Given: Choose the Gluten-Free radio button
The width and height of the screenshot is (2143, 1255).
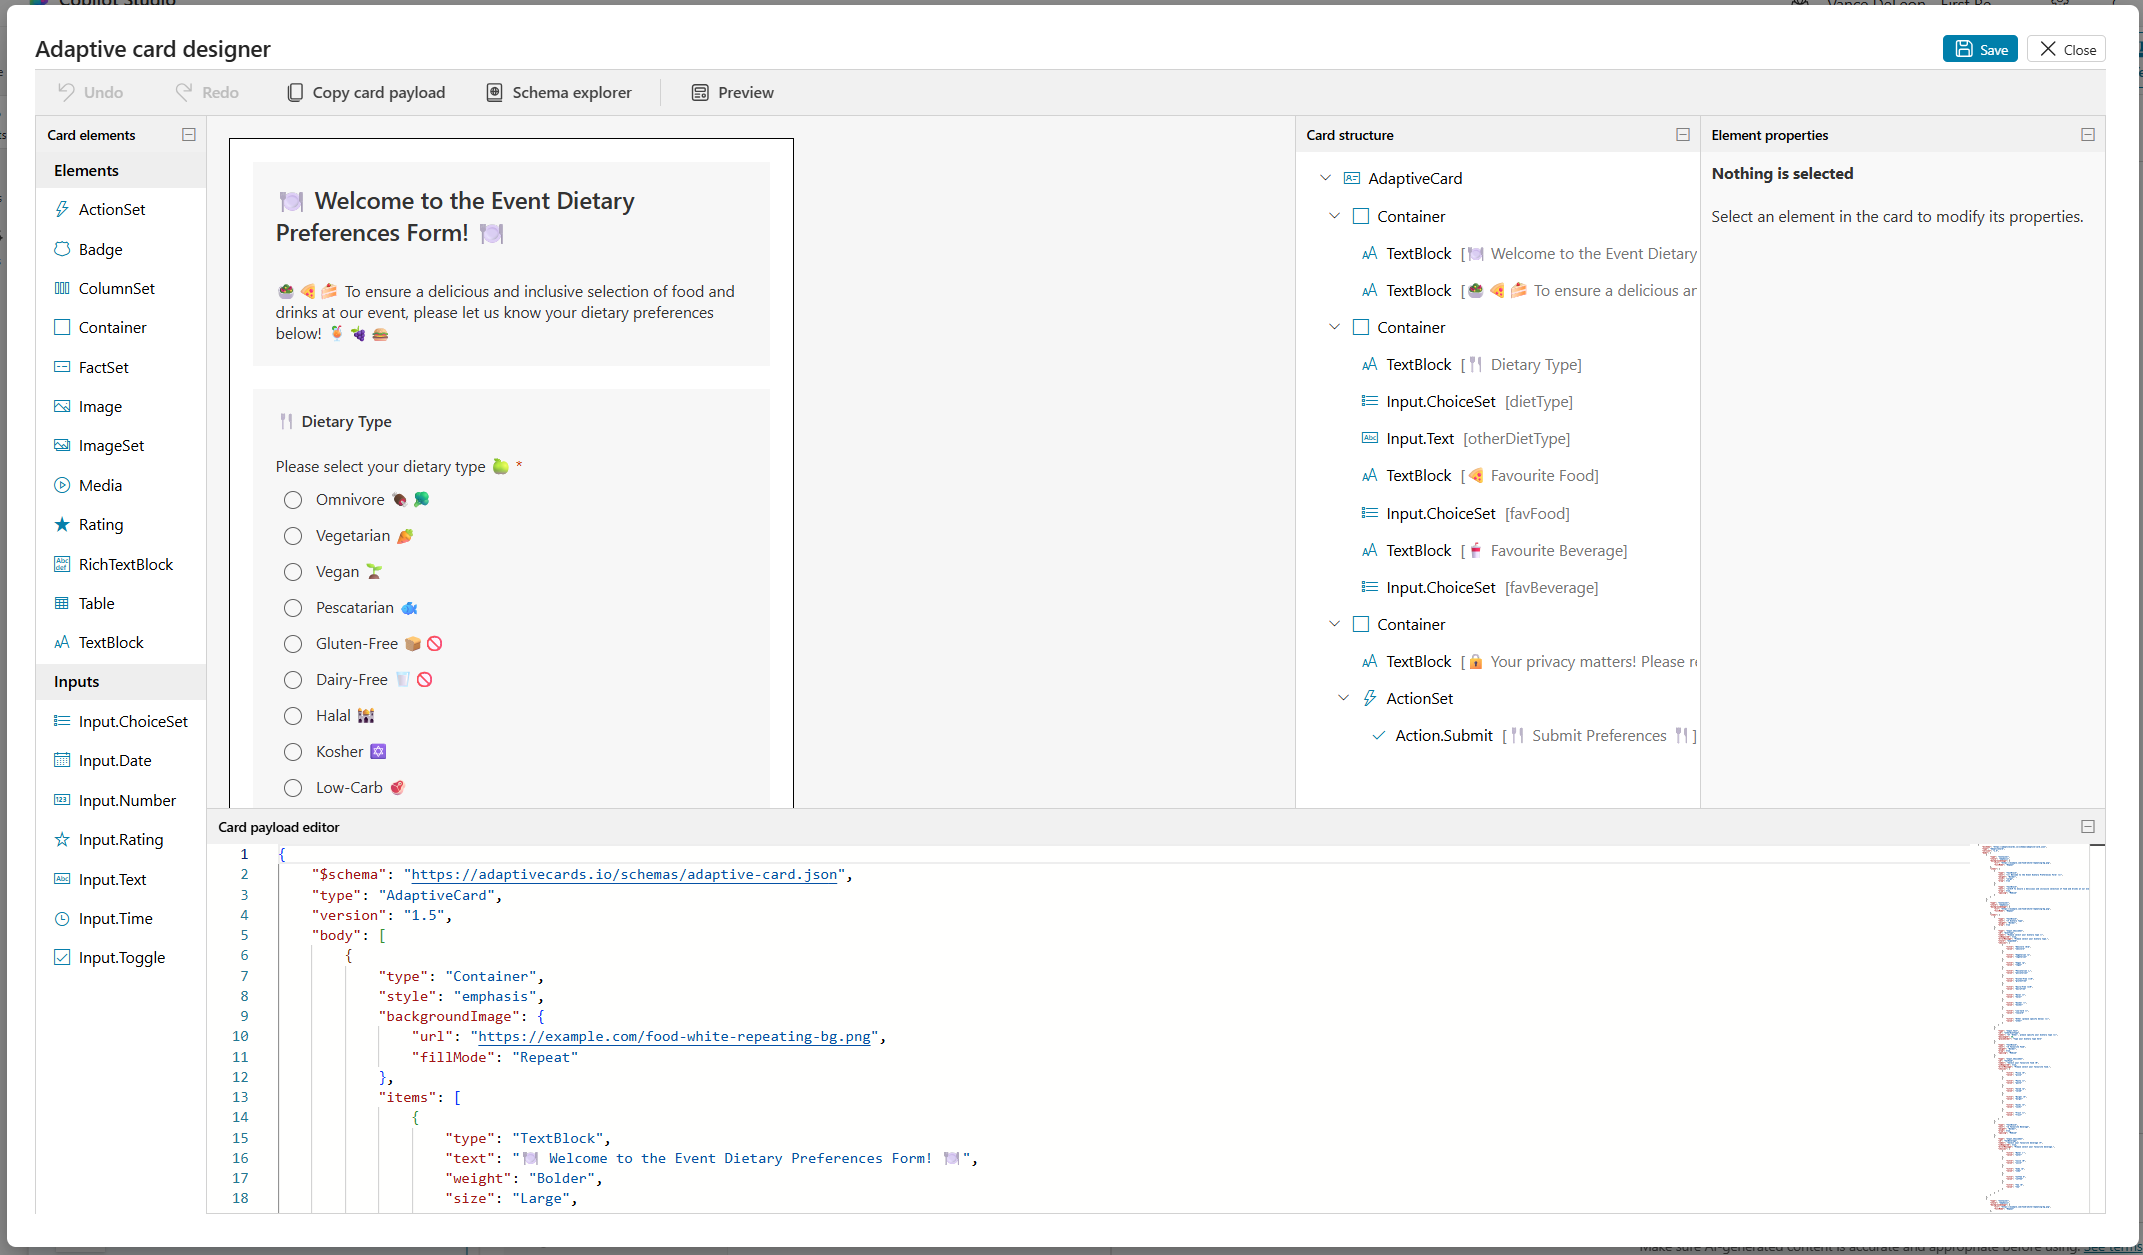Looking at the screenshot, I should point(293,644).
